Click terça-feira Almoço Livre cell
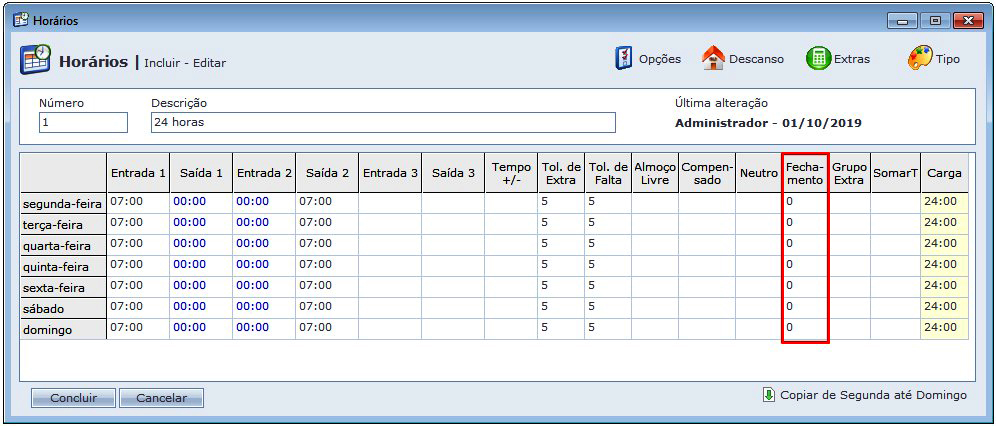996x426 pixels. tap(654, 223)
